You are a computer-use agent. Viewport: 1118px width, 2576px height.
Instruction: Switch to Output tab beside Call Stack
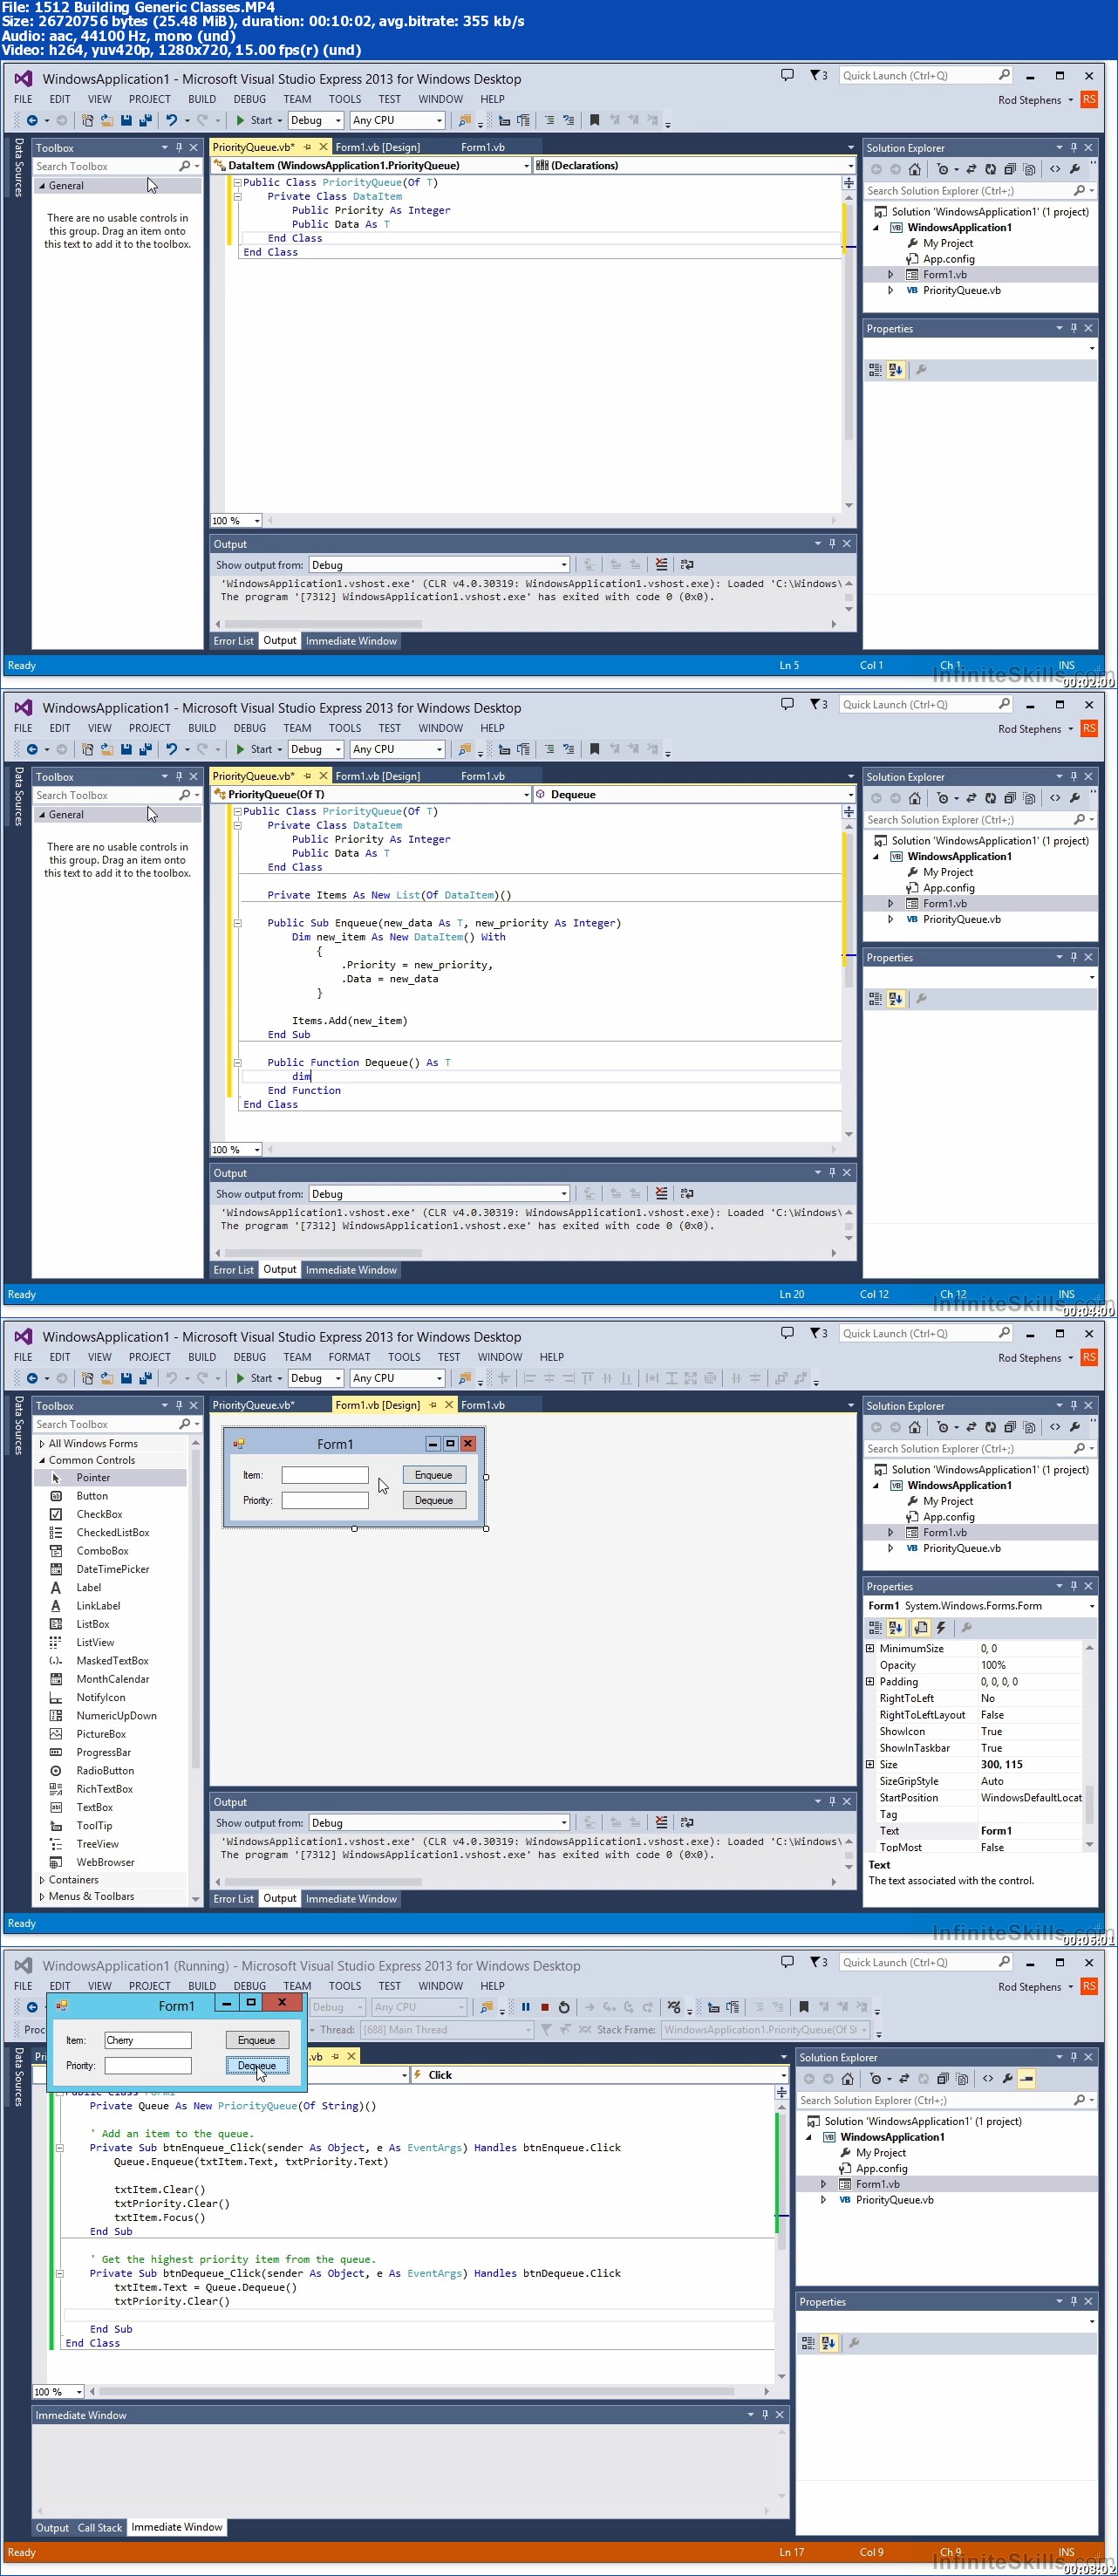[x=52, y=2529]
